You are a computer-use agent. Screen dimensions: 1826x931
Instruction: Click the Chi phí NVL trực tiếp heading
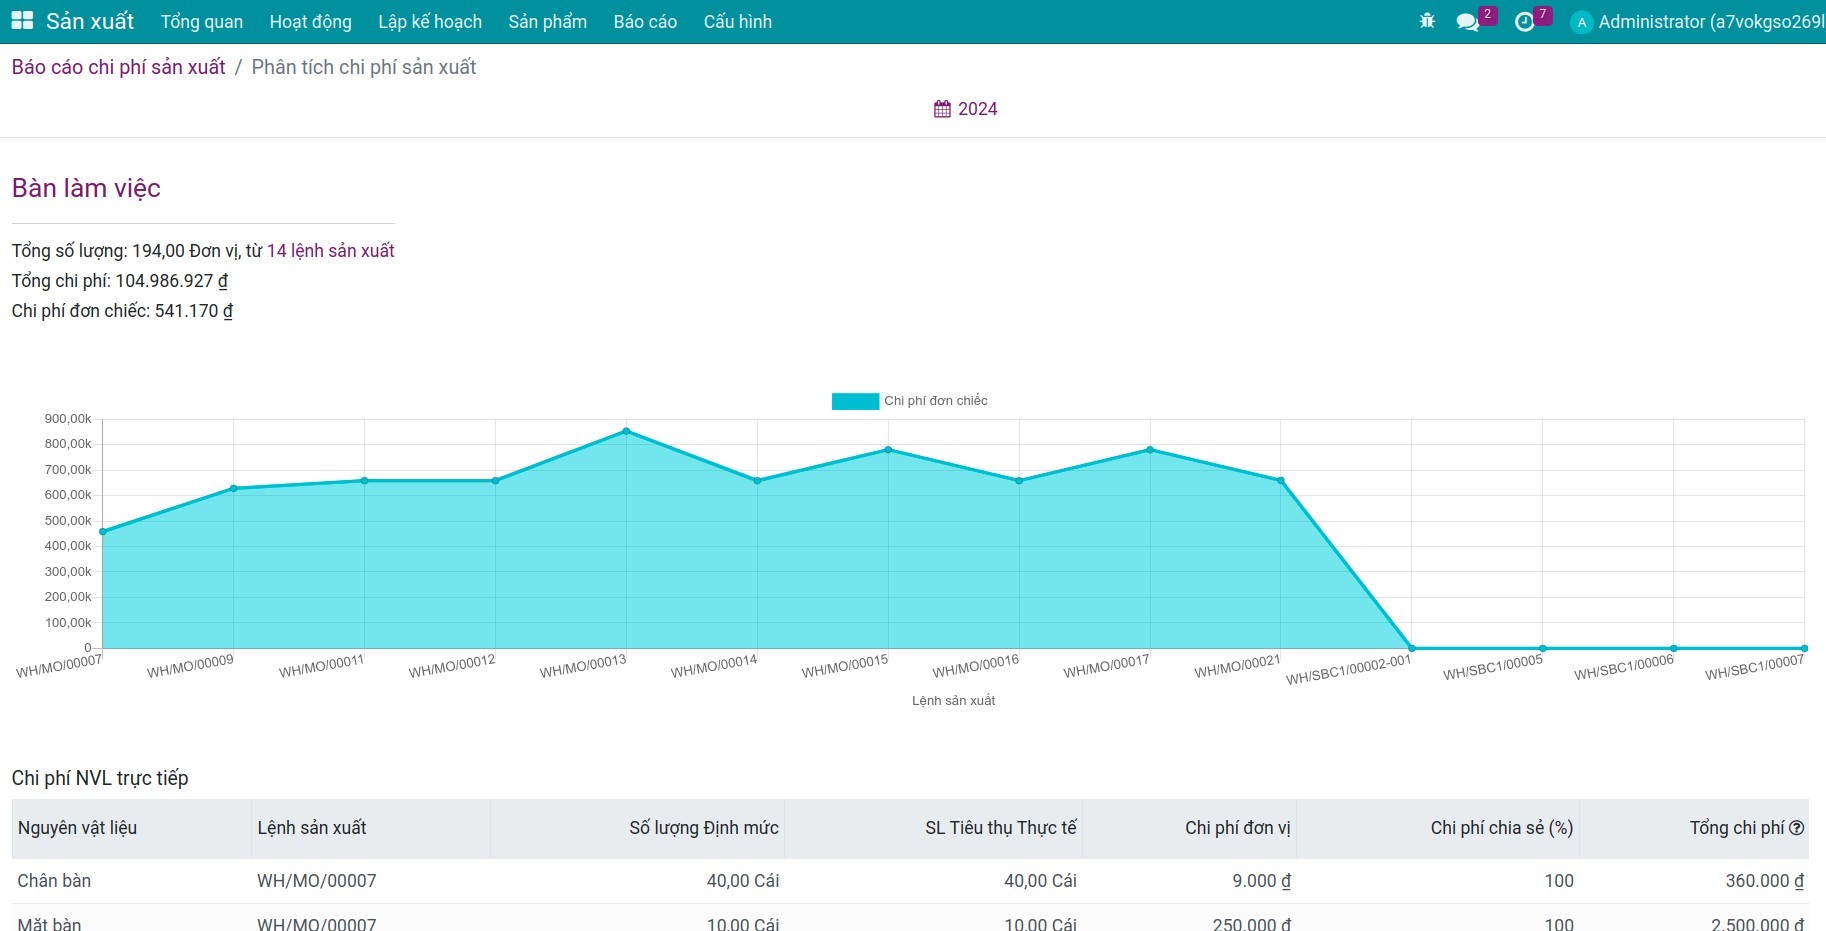[x=100, y=778]
